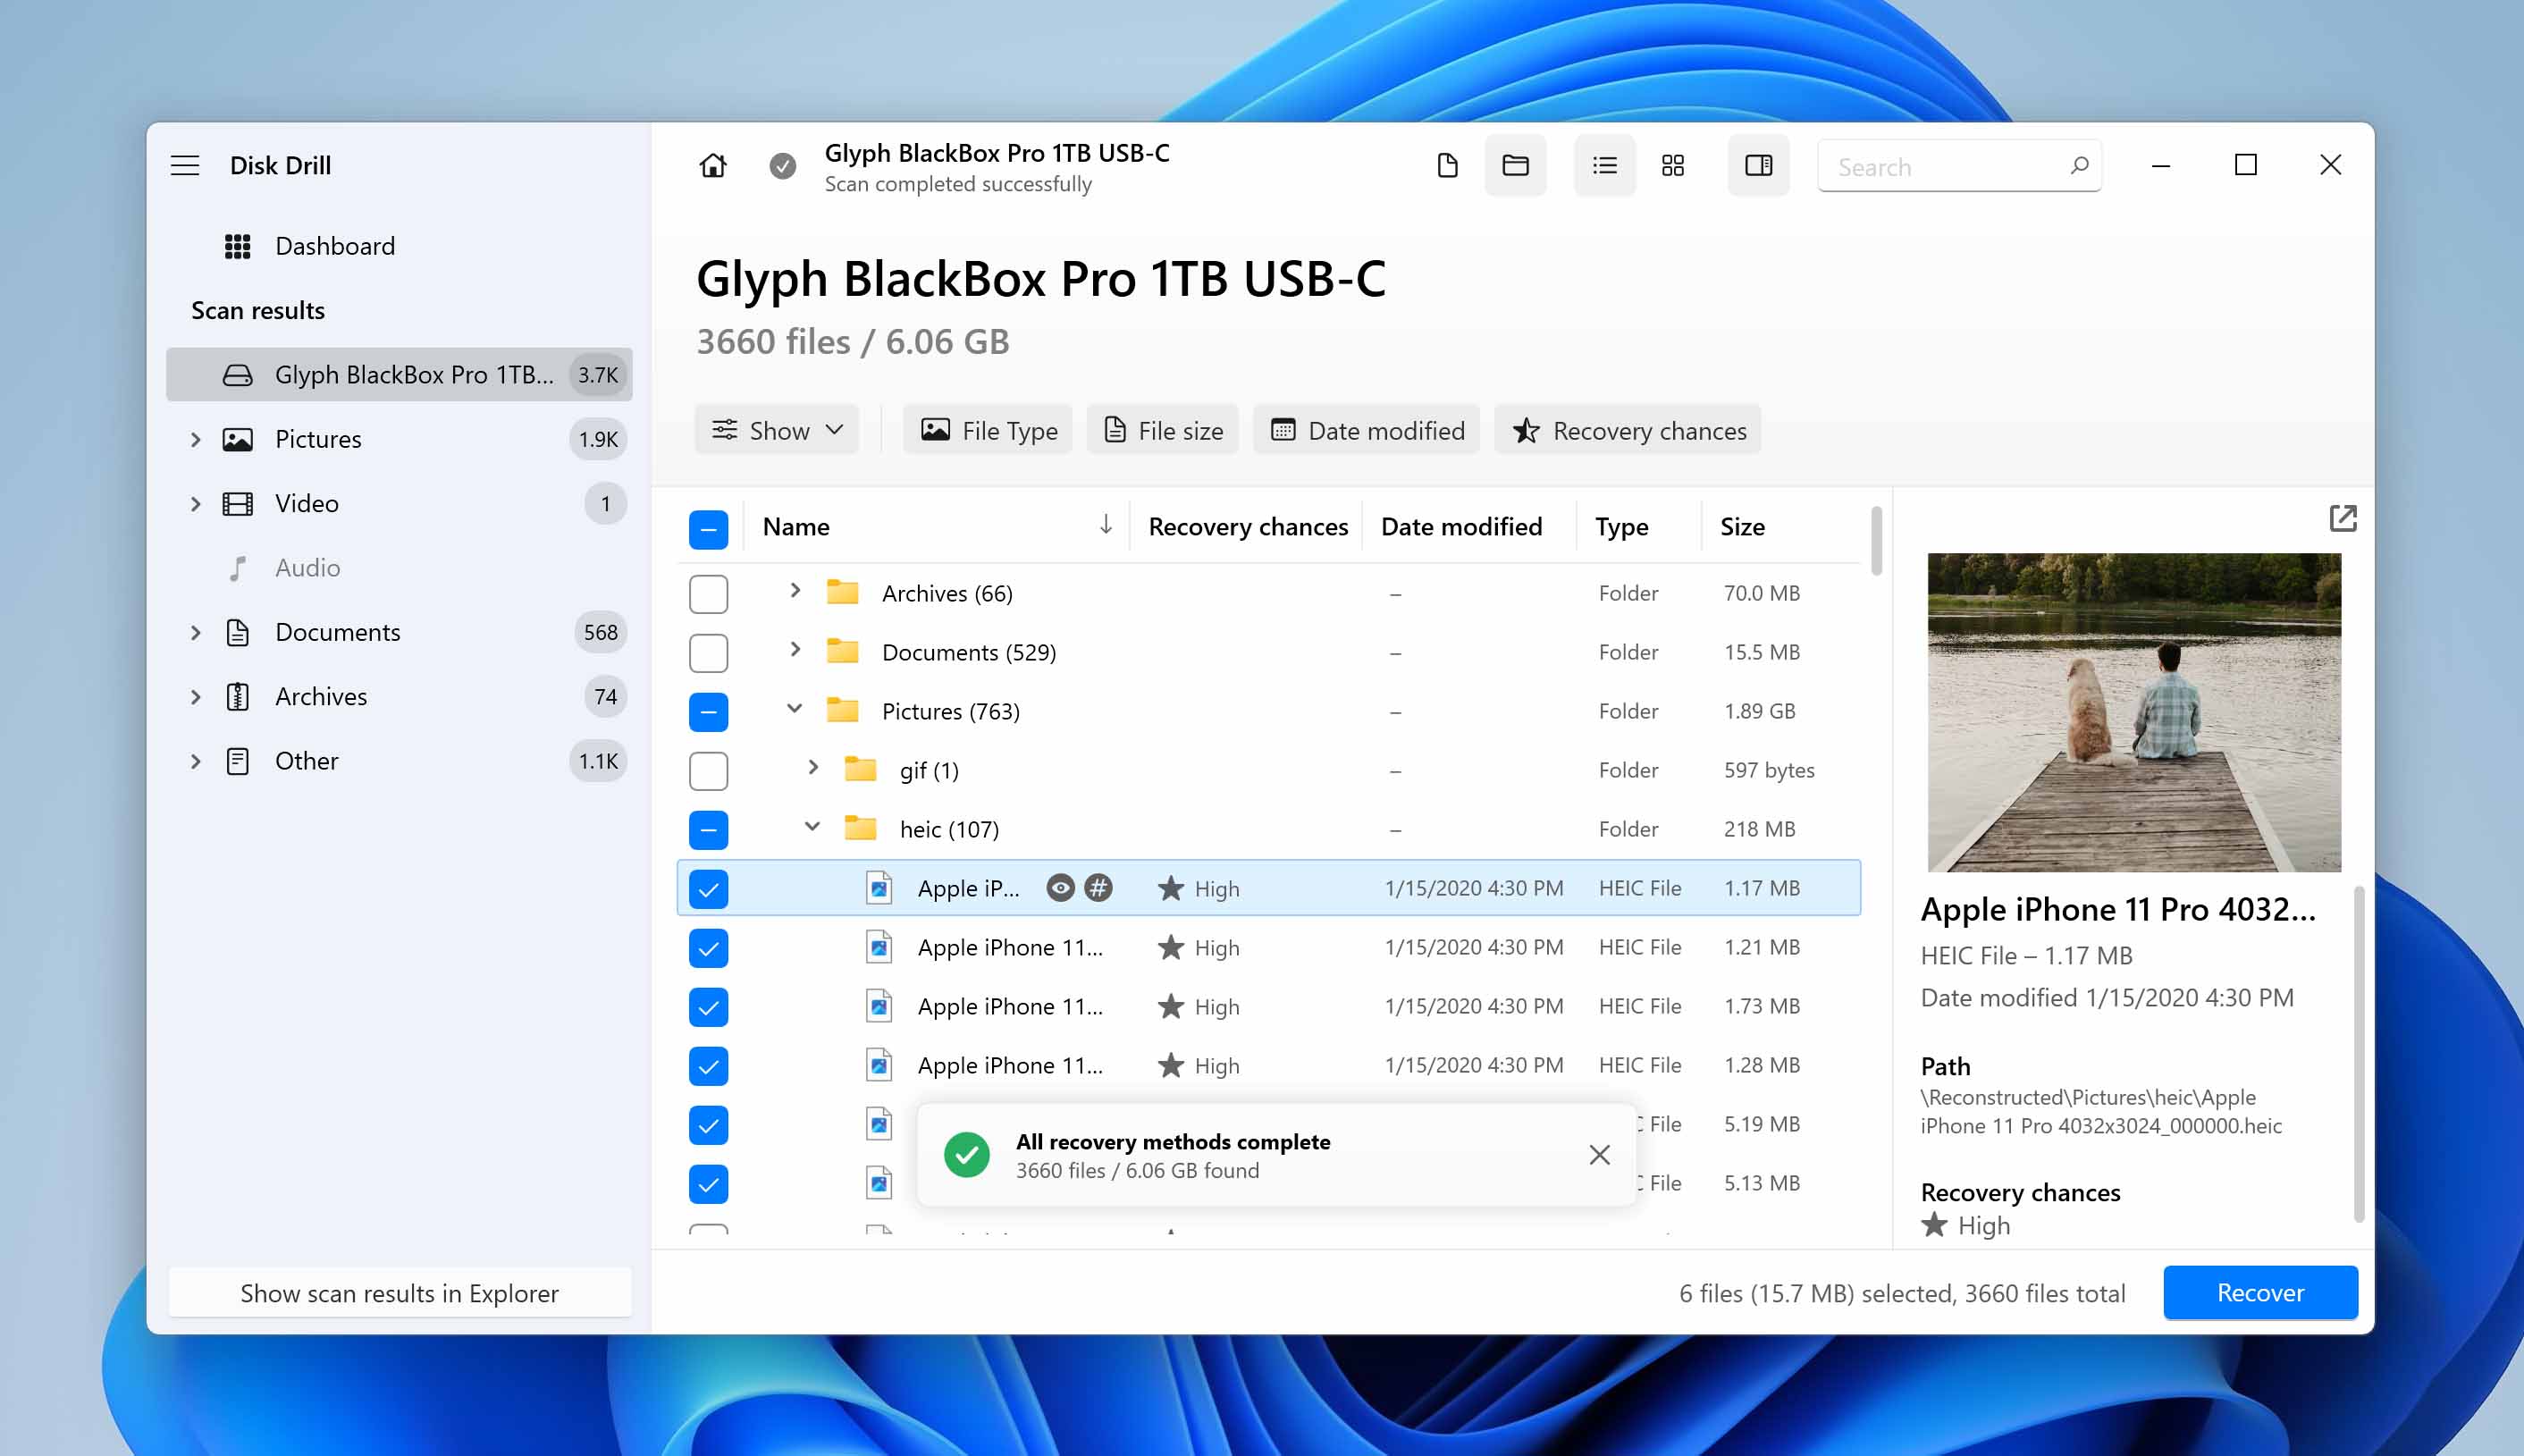Click the Name column sort arrow
Image resolution: width=2524 pixels, height=1456 pixels.
[x=1105, y=525]
